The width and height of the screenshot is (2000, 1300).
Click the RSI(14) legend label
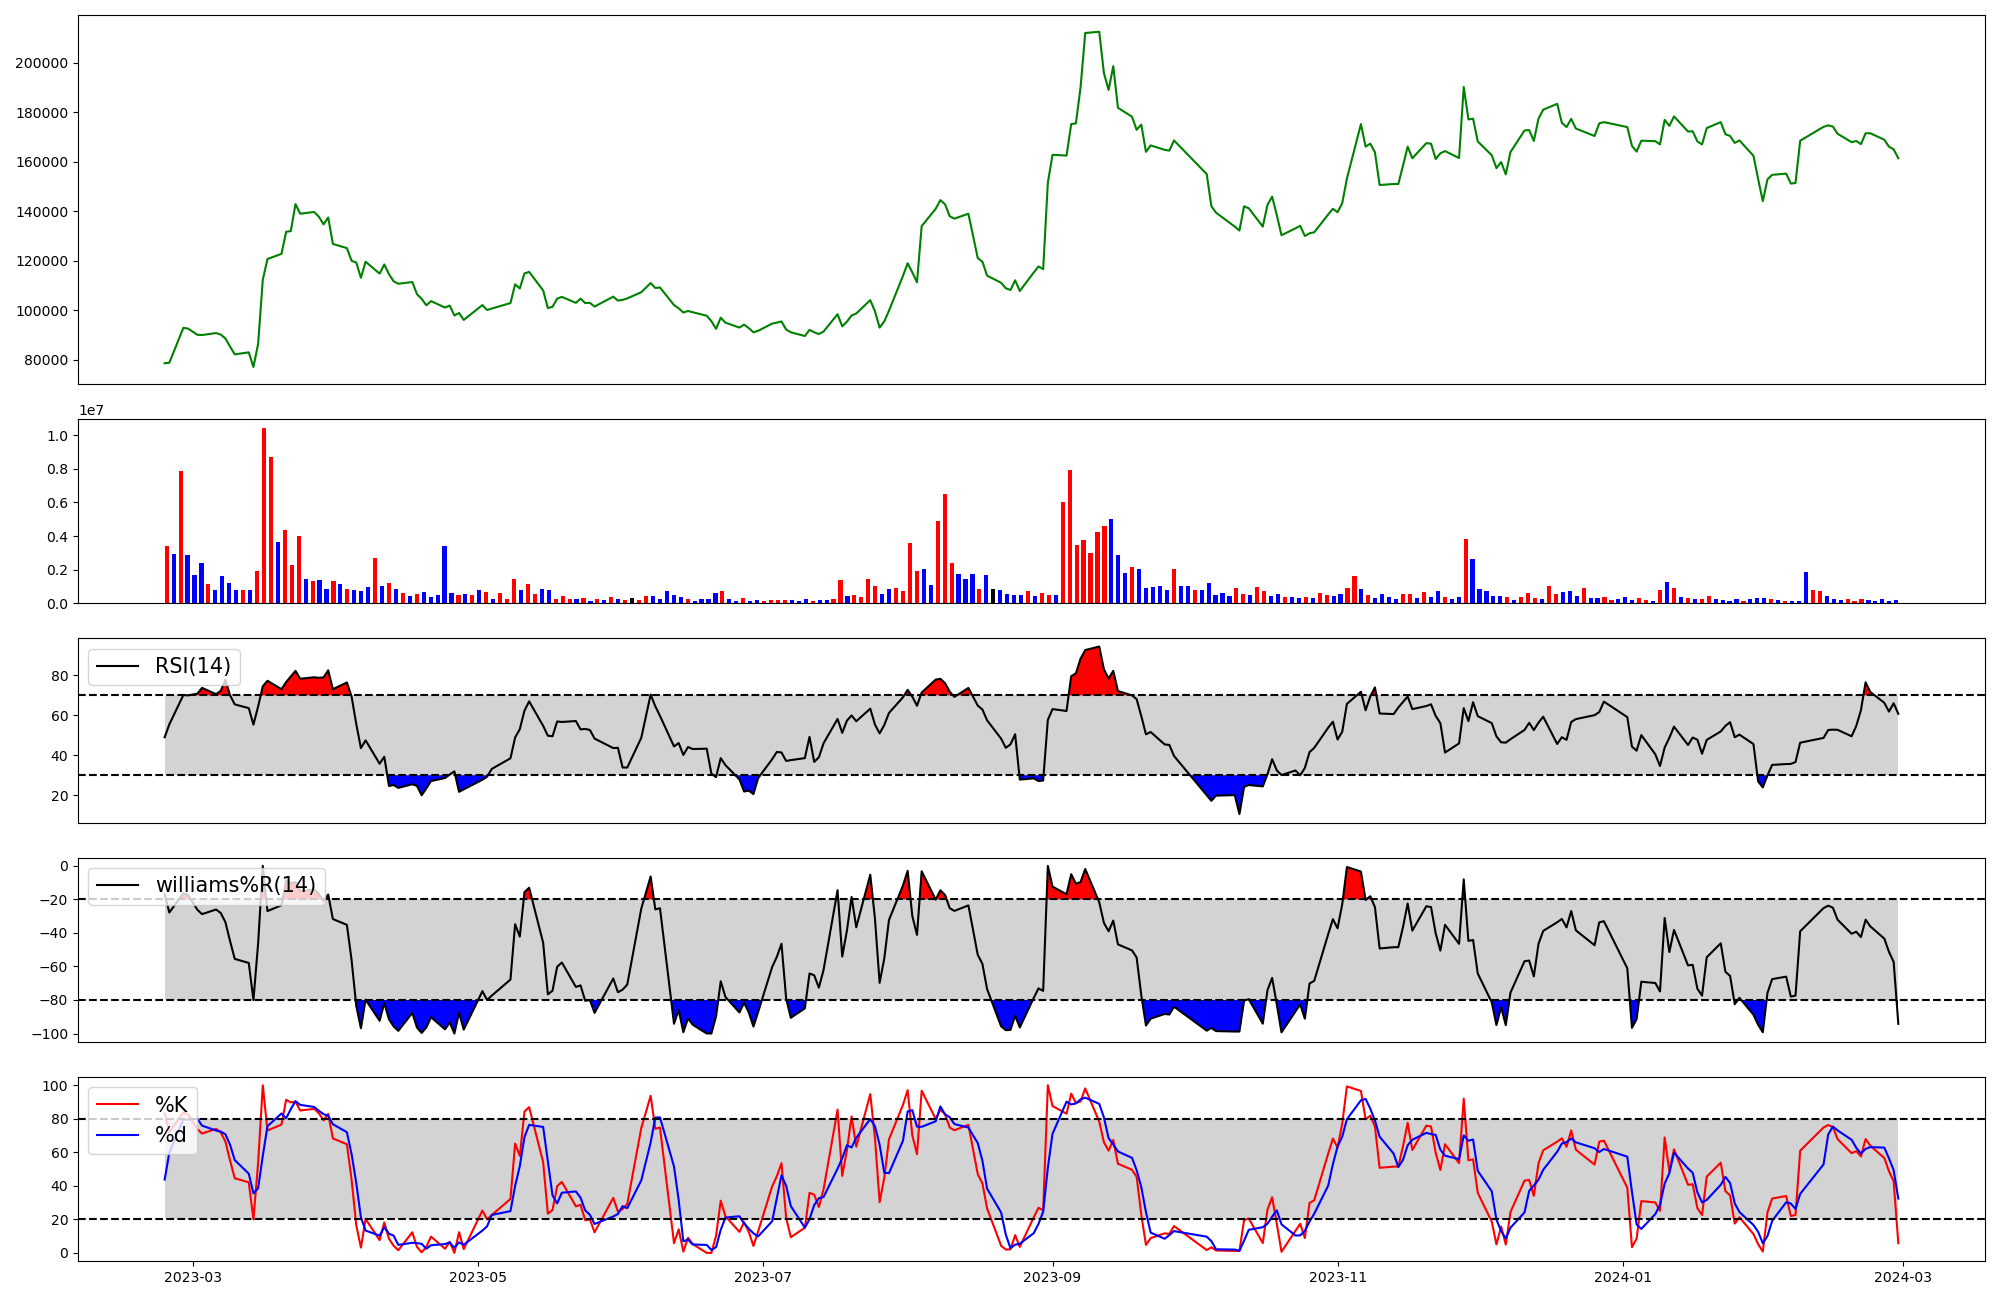tap(192, 666)
